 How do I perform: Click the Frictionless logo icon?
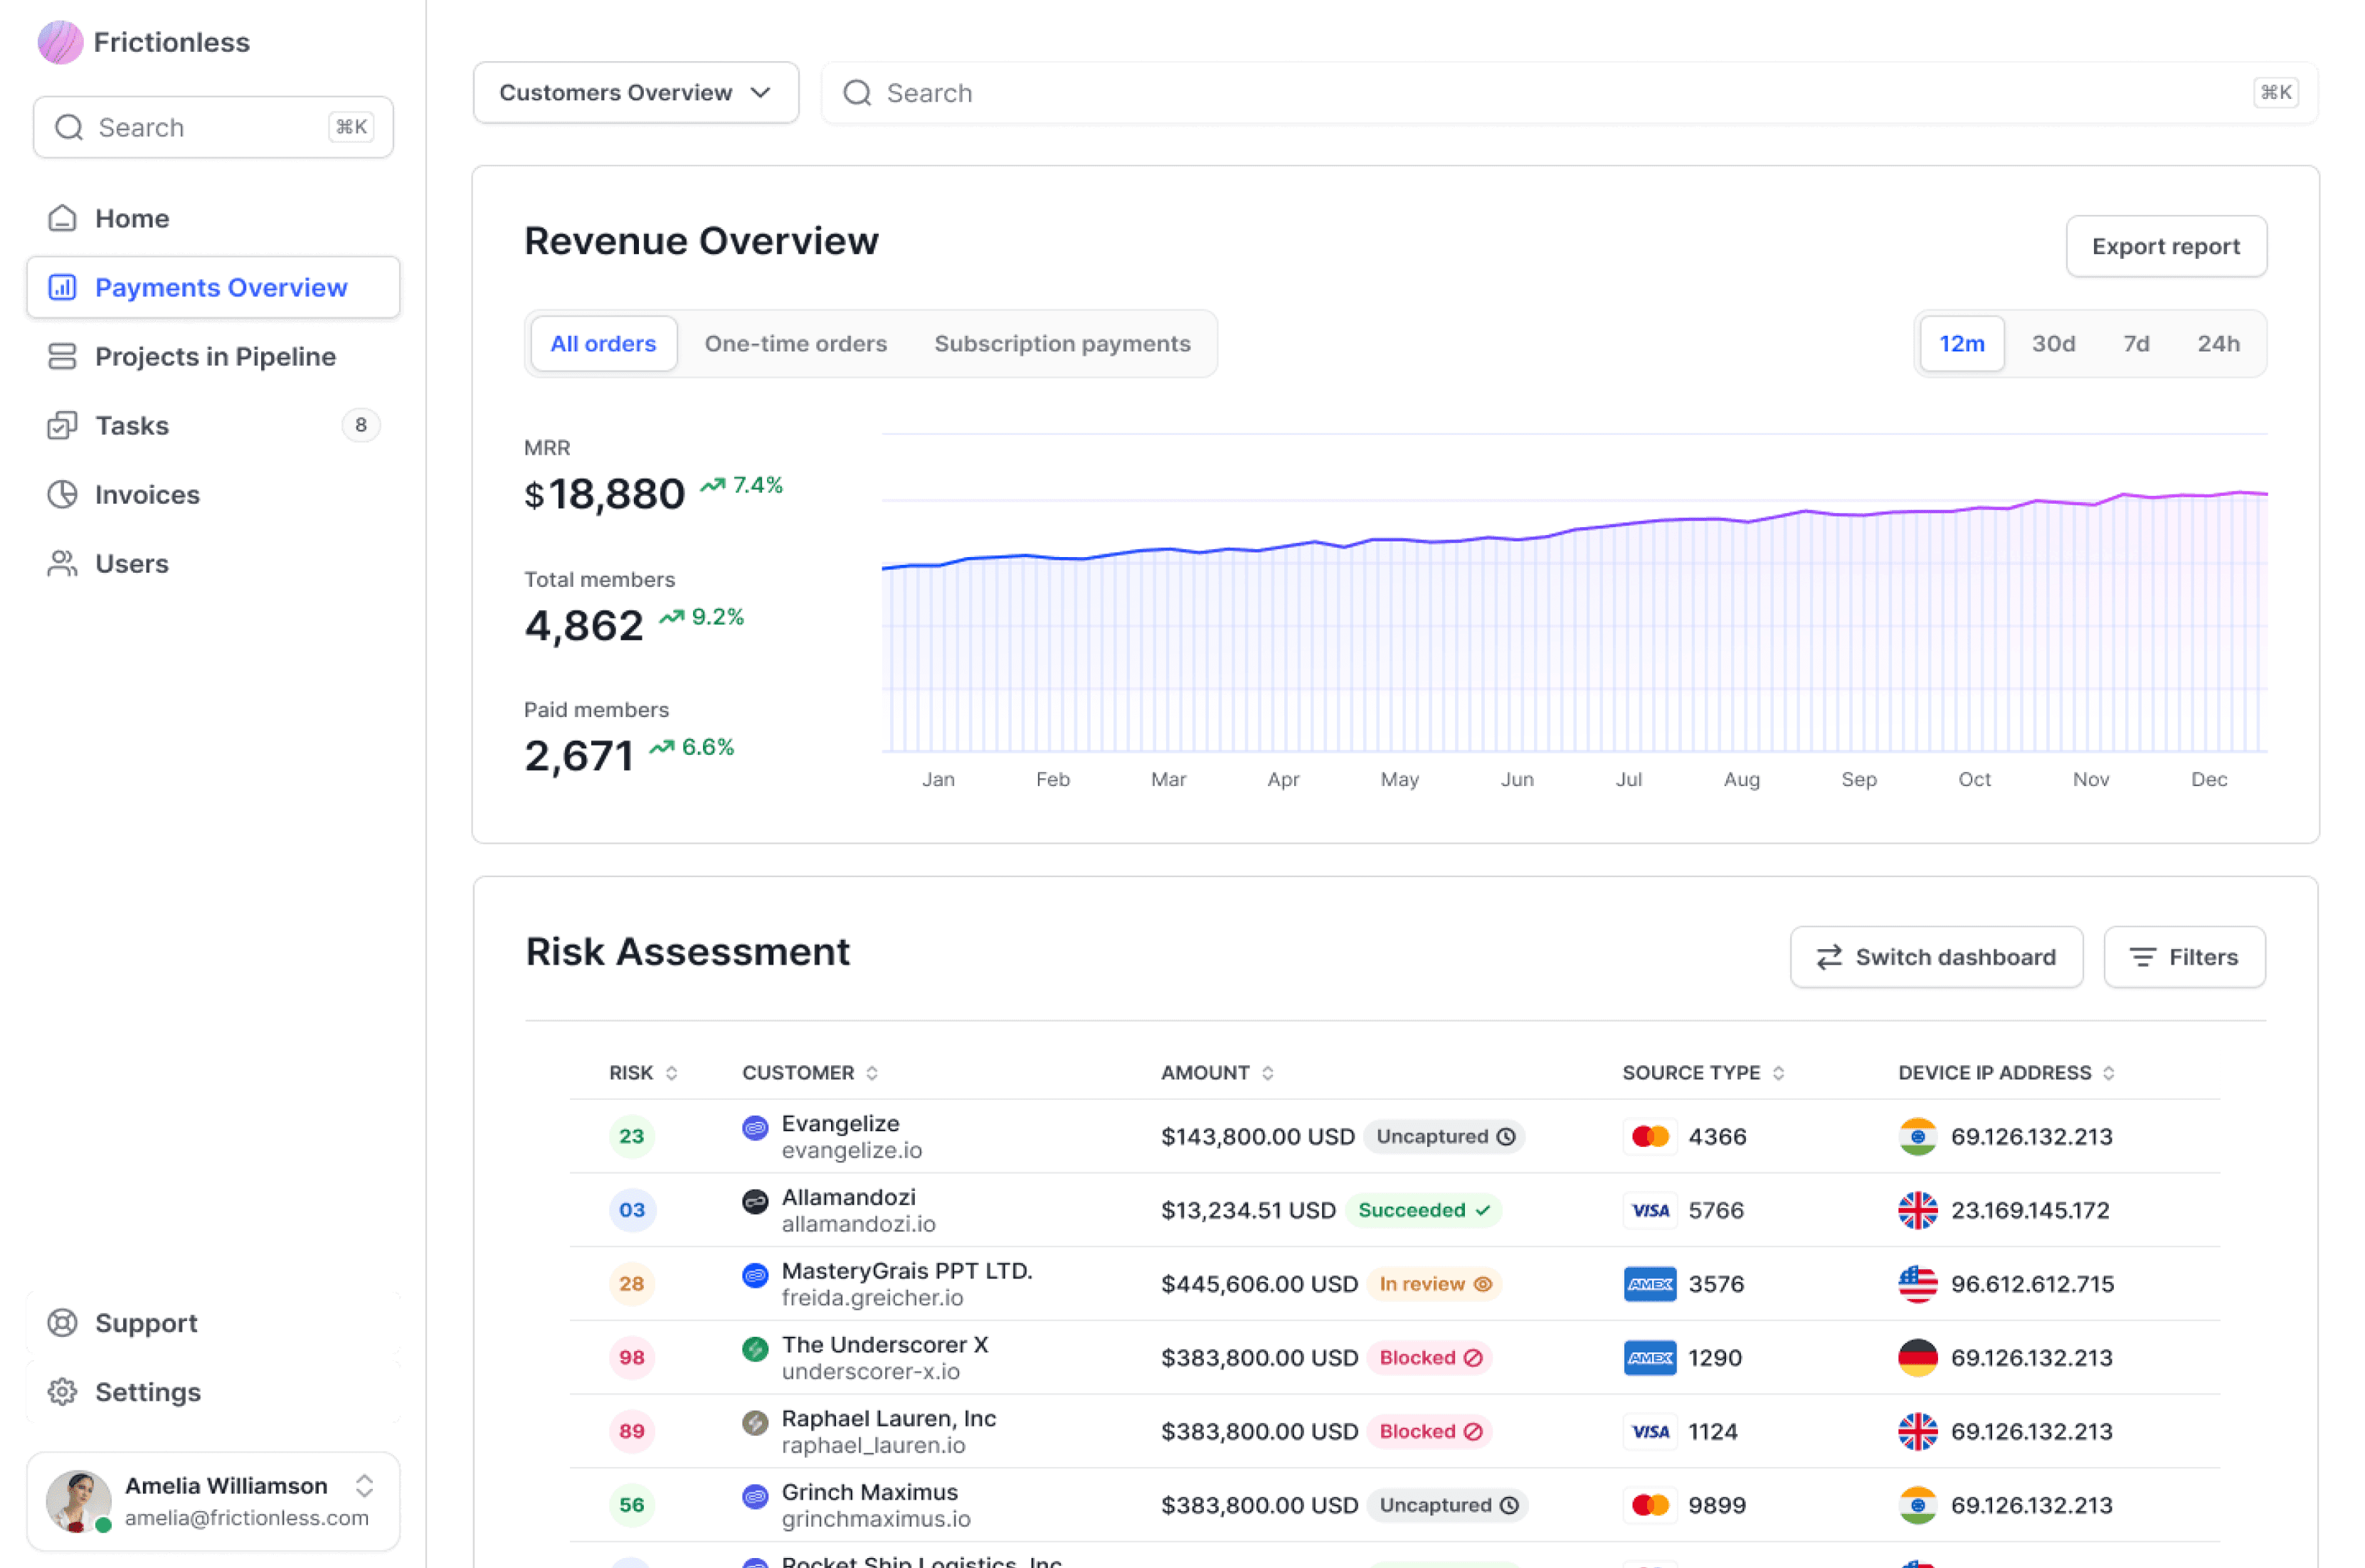60,42
